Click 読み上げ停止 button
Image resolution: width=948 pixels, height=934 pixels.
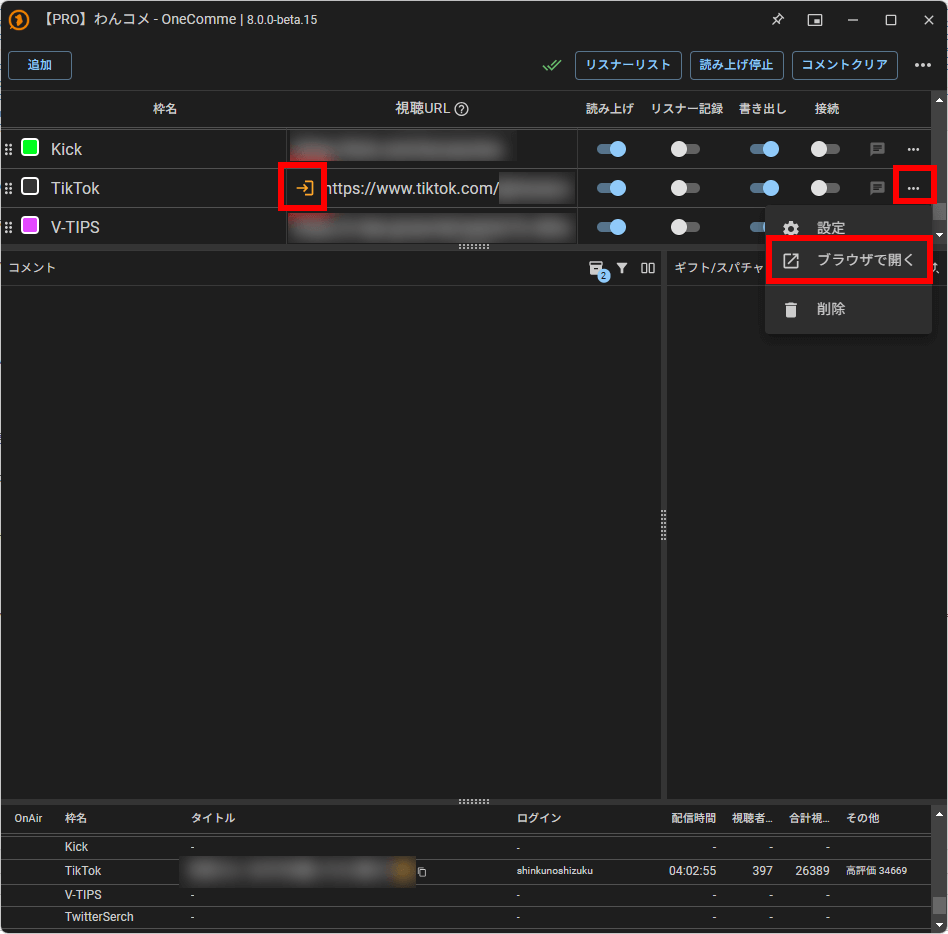[736, 65]
